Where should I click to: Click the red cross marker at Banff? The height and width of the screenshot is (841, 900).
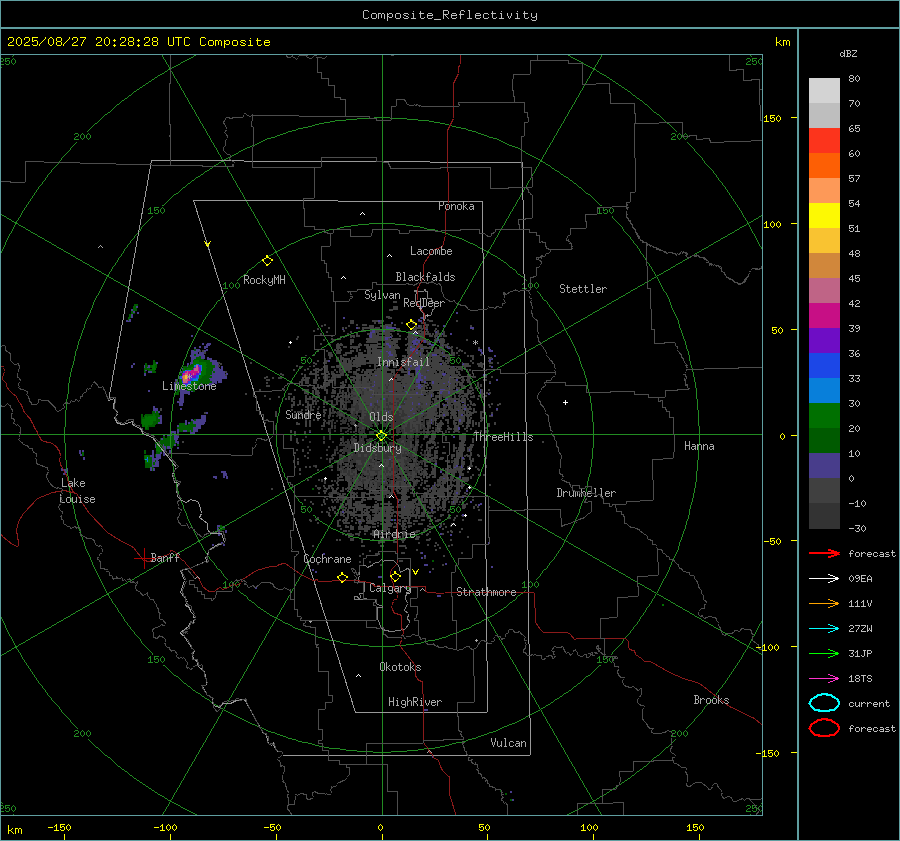143,558
